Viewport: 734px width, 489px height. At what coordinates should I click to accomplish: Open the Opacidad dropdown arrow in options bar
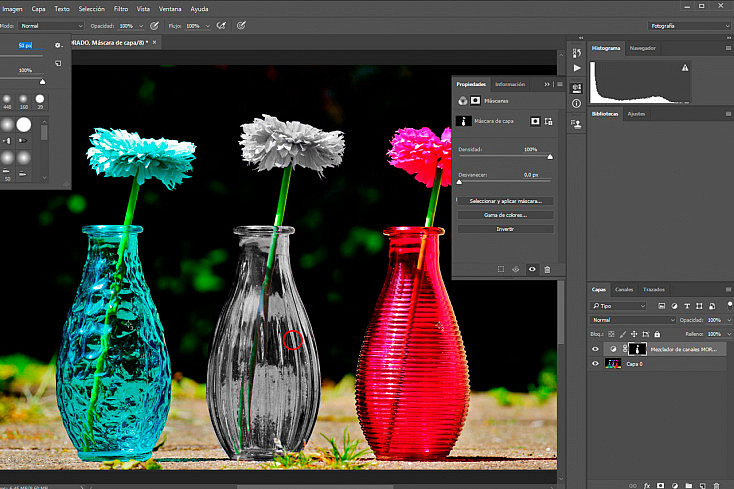coord(141,26)
